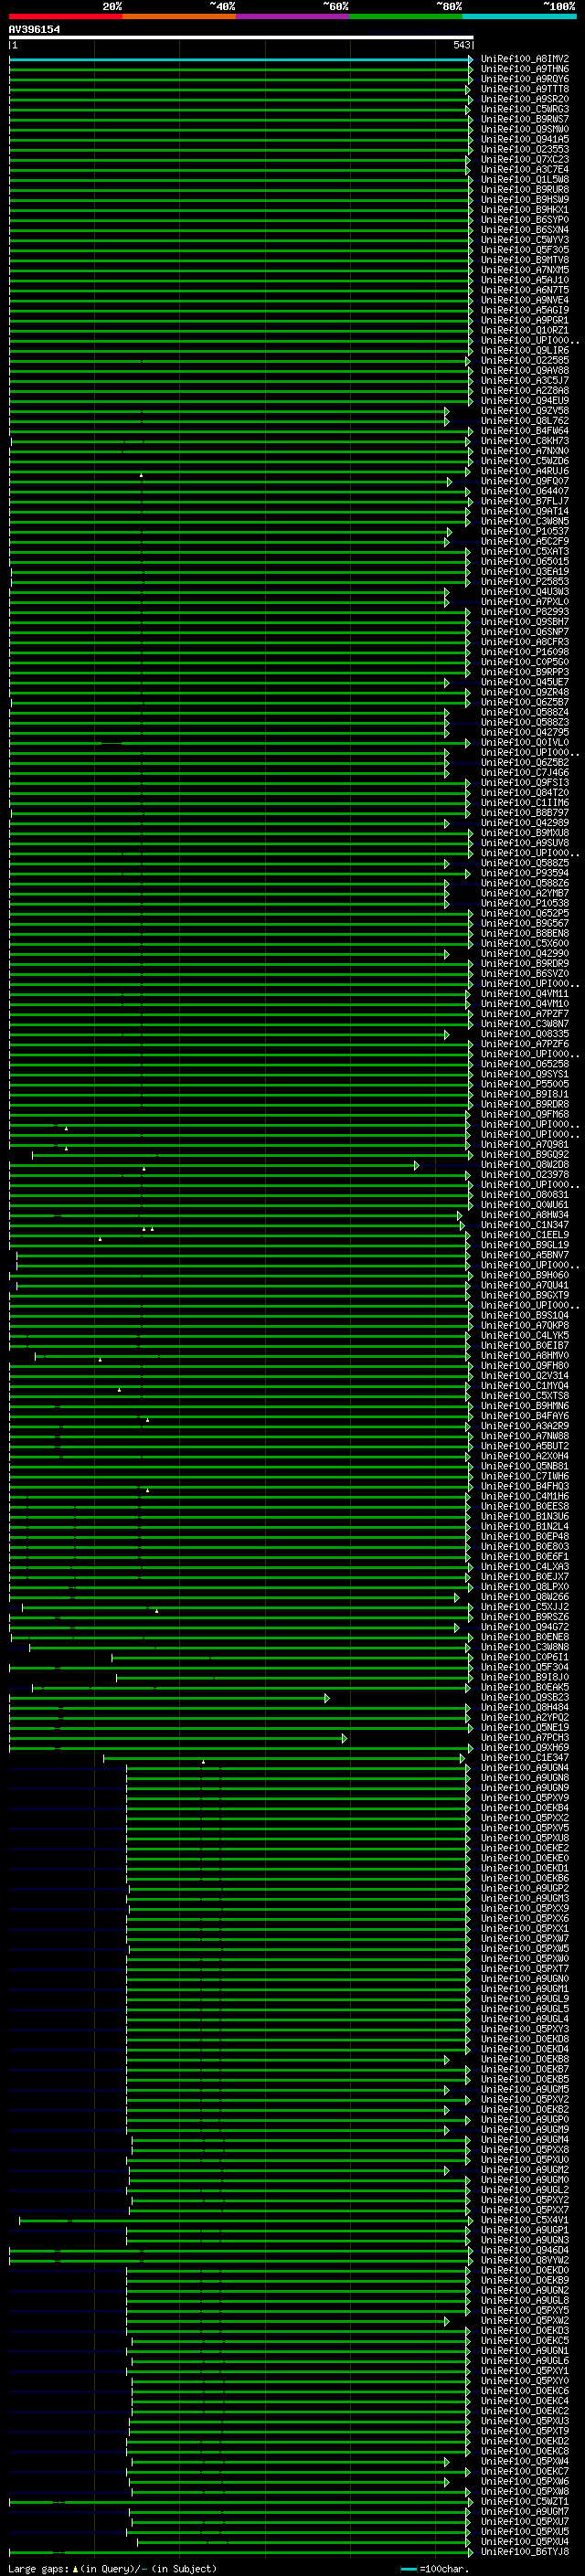Open hit UniRef100_A9RQY6

[524, 80]
